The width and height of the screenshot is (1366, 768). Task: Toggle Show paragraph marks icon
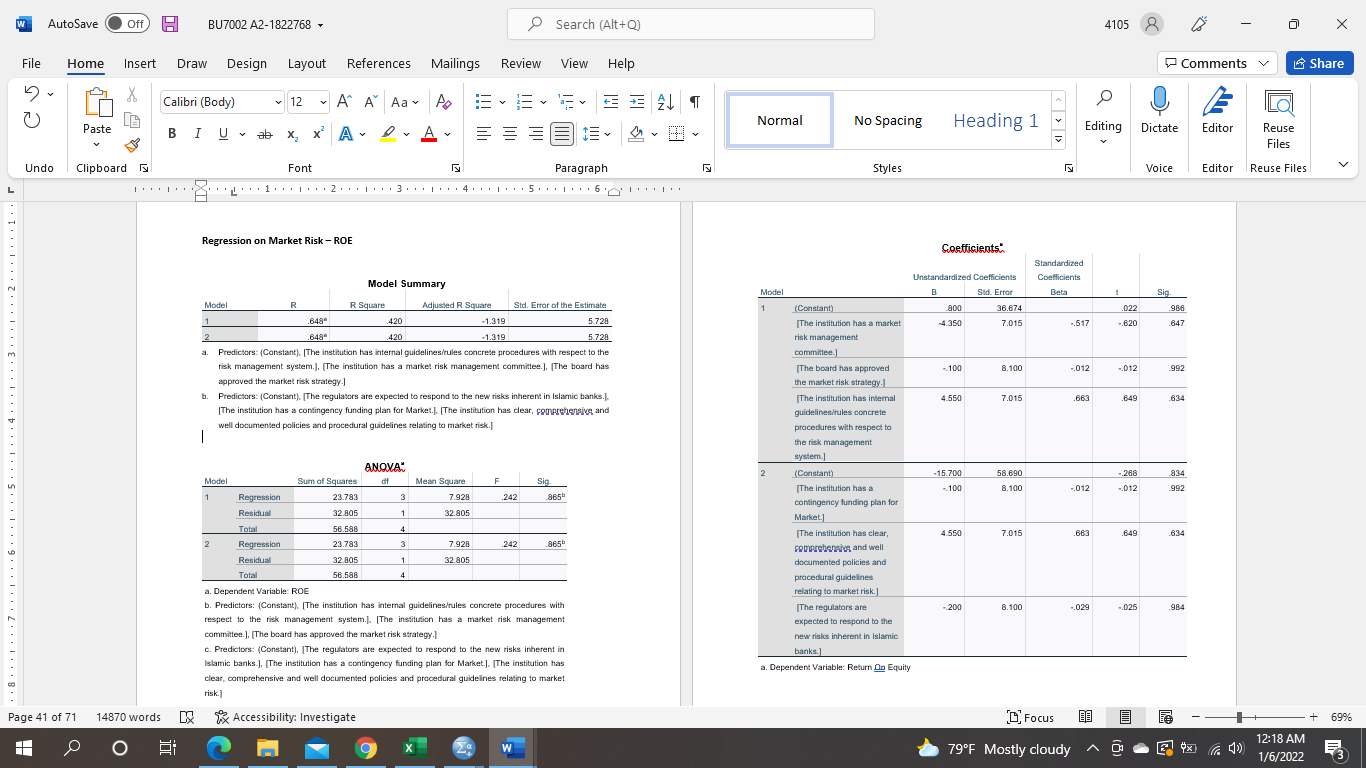pyautogui.click(x=694, y=102)
